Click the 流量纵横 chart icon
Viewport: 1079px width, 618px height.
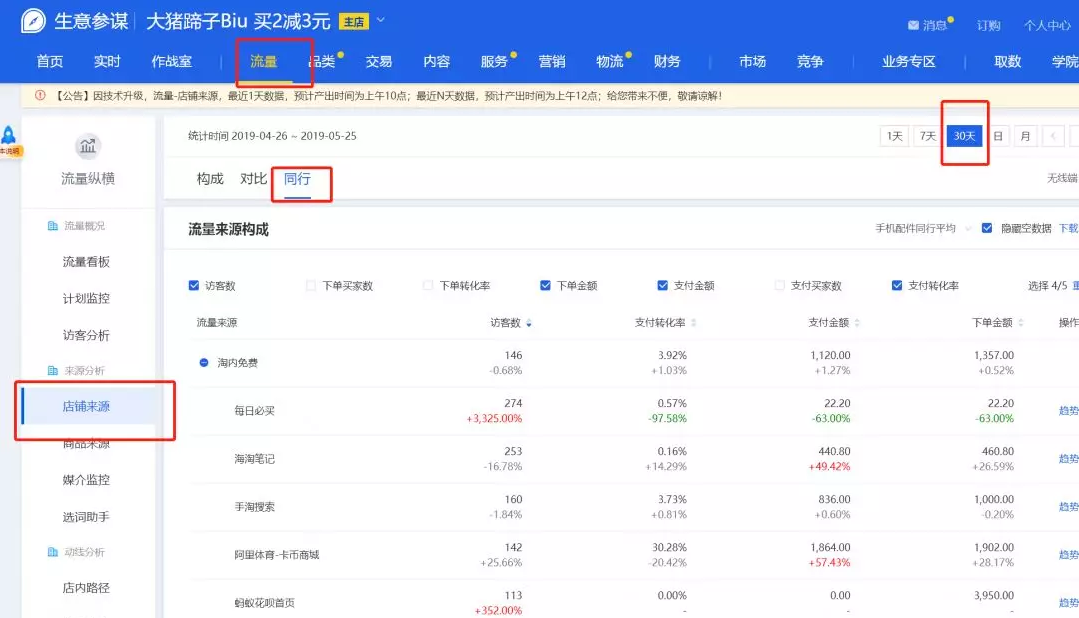pos(87,146)
